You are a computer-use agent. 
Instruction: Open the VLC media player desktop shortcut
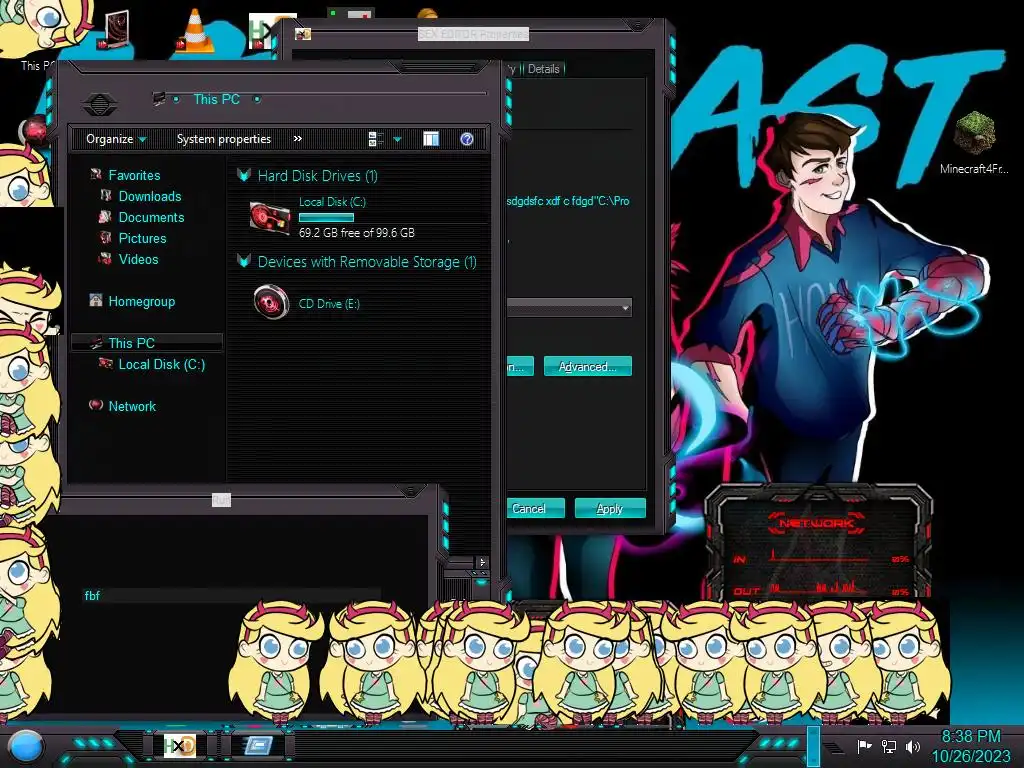(x=195, y=29)
